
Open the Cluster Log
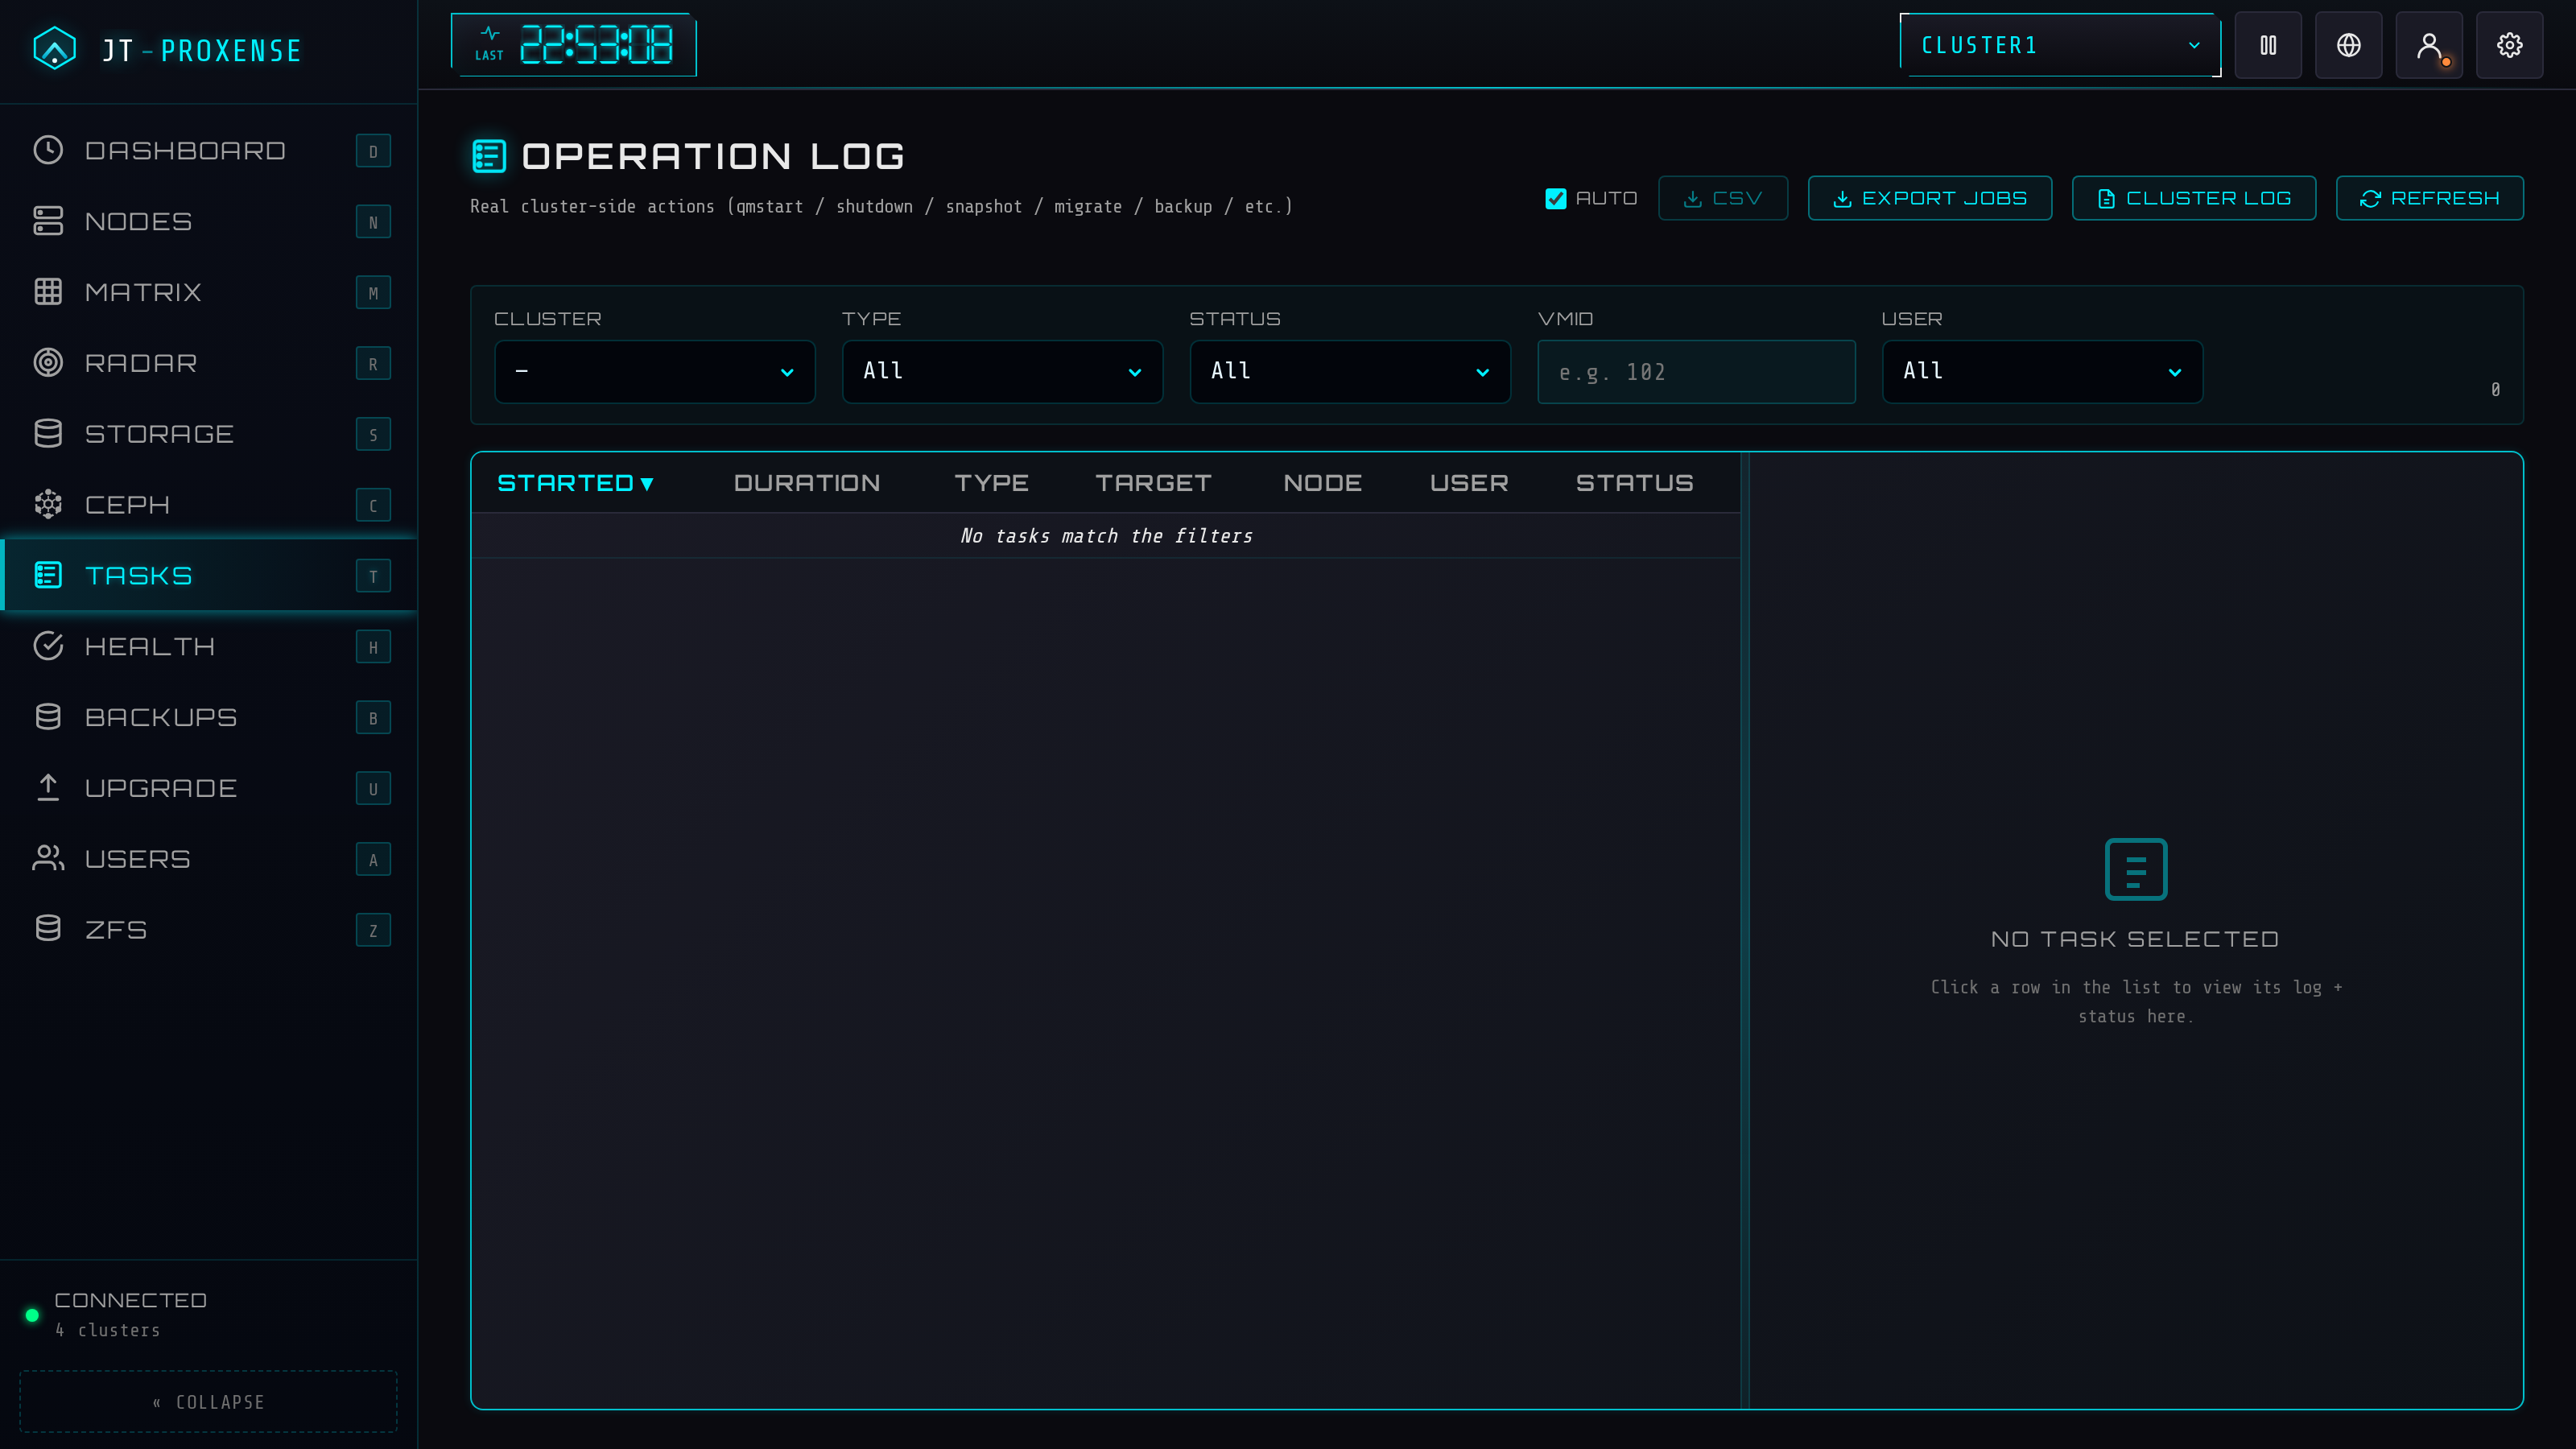(2194, 198)
